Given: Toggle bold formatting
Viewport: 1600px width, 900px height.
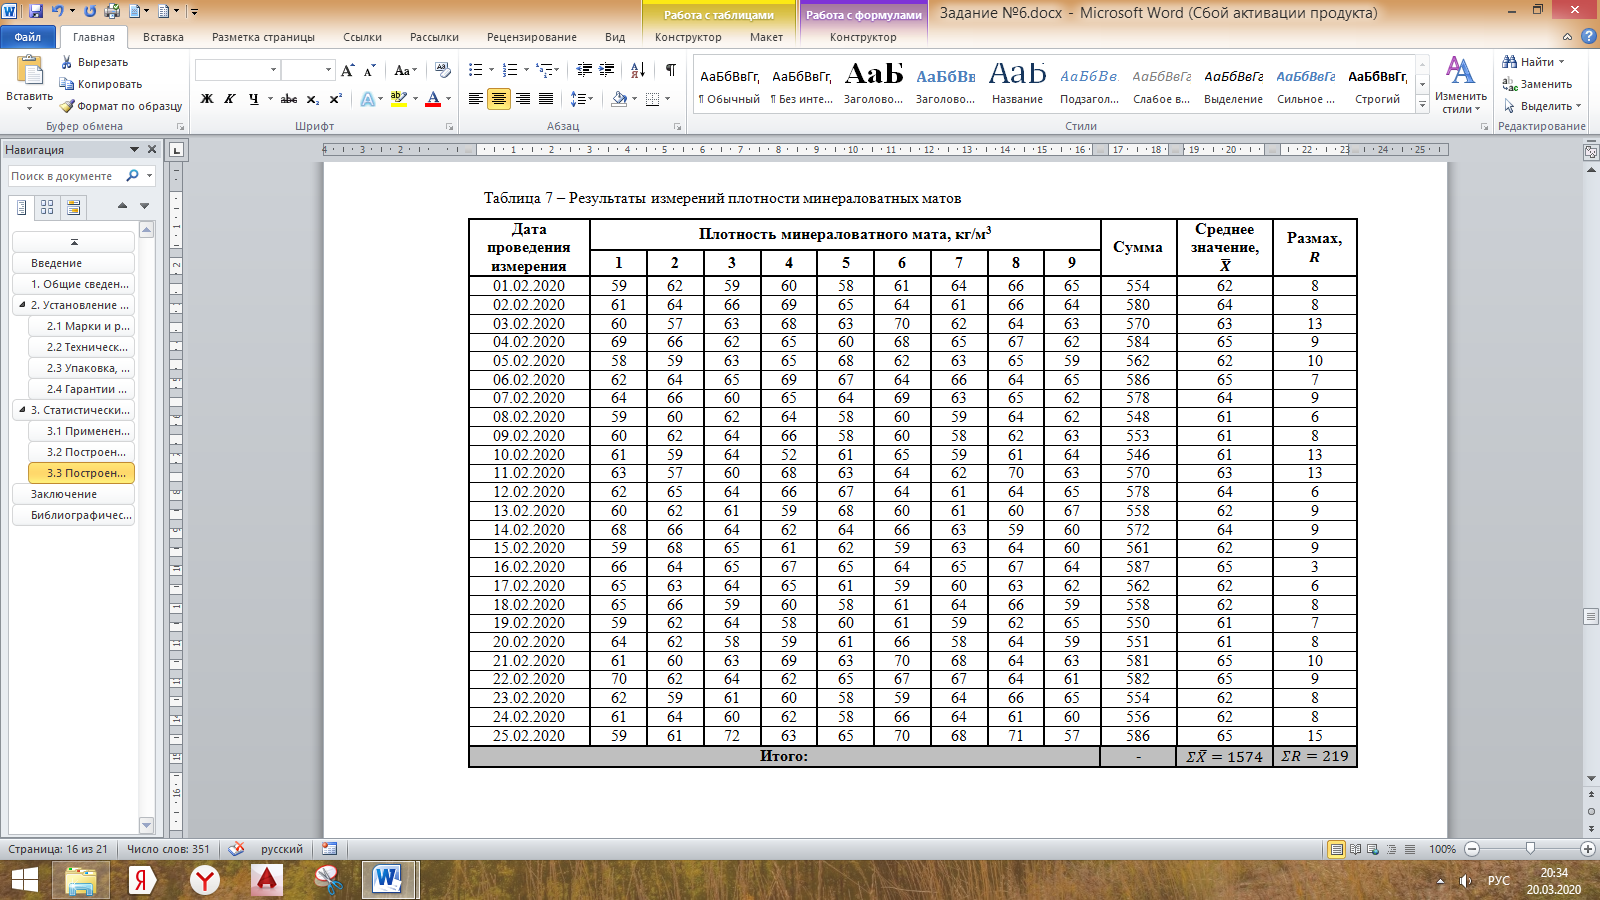Looking at the screenshot, I should pos(207,99).
